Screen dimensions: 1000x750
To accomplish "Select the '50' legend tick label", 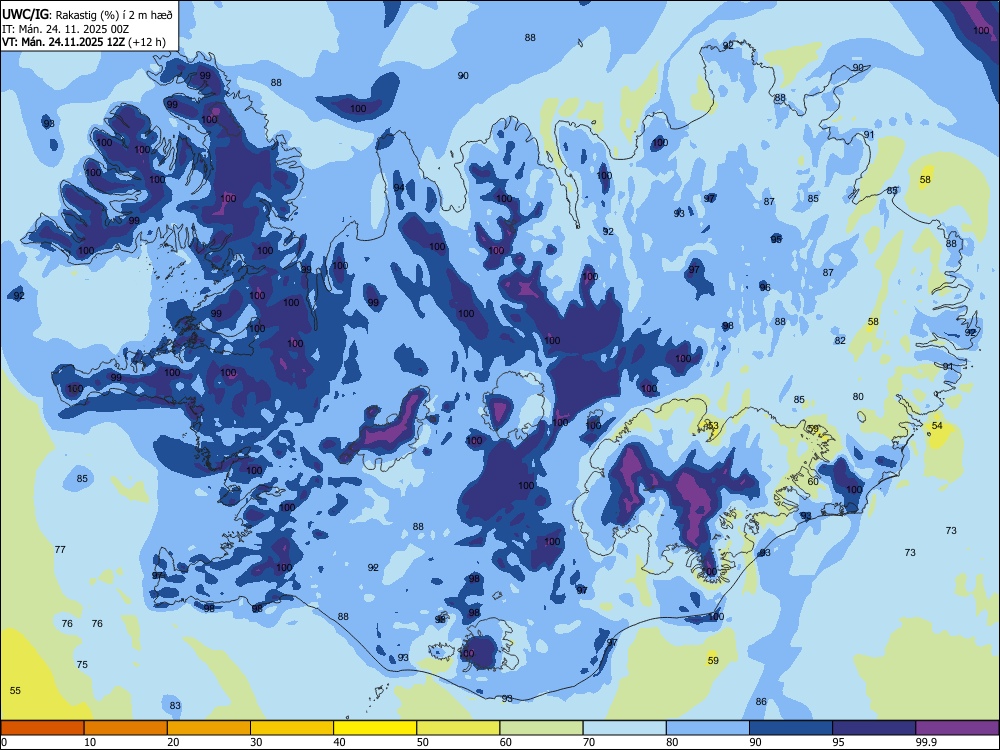I will pyautogui.click(x=422, y=742).
